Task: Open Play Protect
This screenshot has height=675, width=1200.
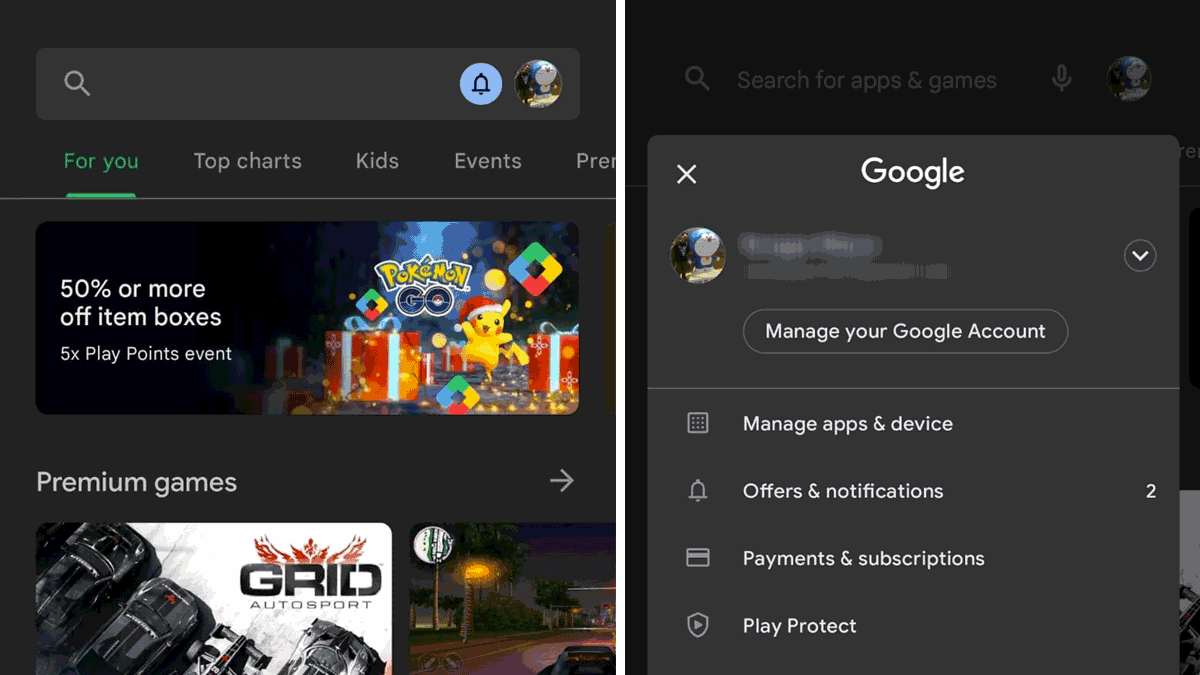Action: tap(913, 626)
